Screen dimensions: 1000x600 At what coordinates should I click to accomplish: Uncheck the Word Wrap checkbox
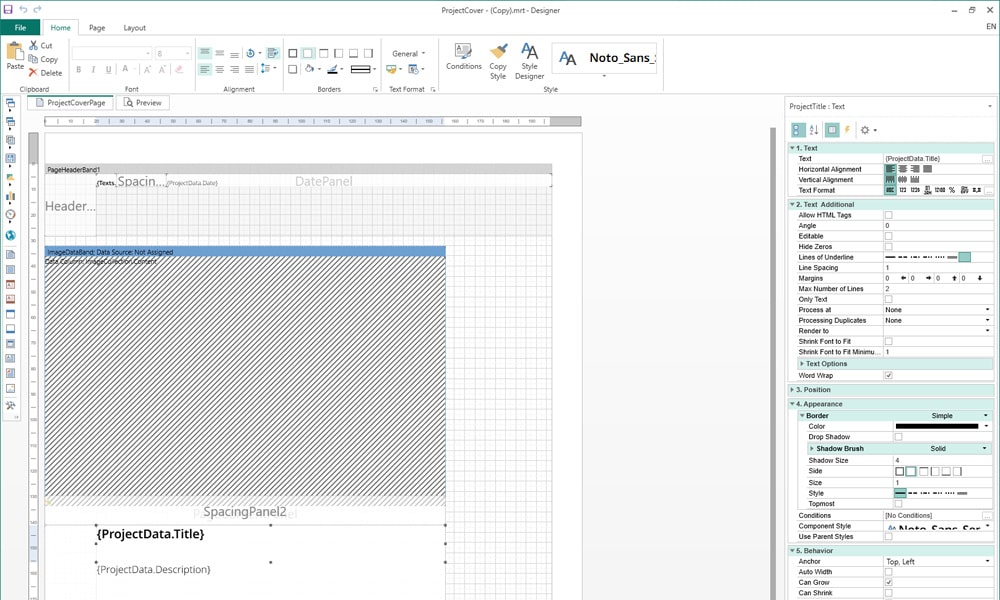888,376
